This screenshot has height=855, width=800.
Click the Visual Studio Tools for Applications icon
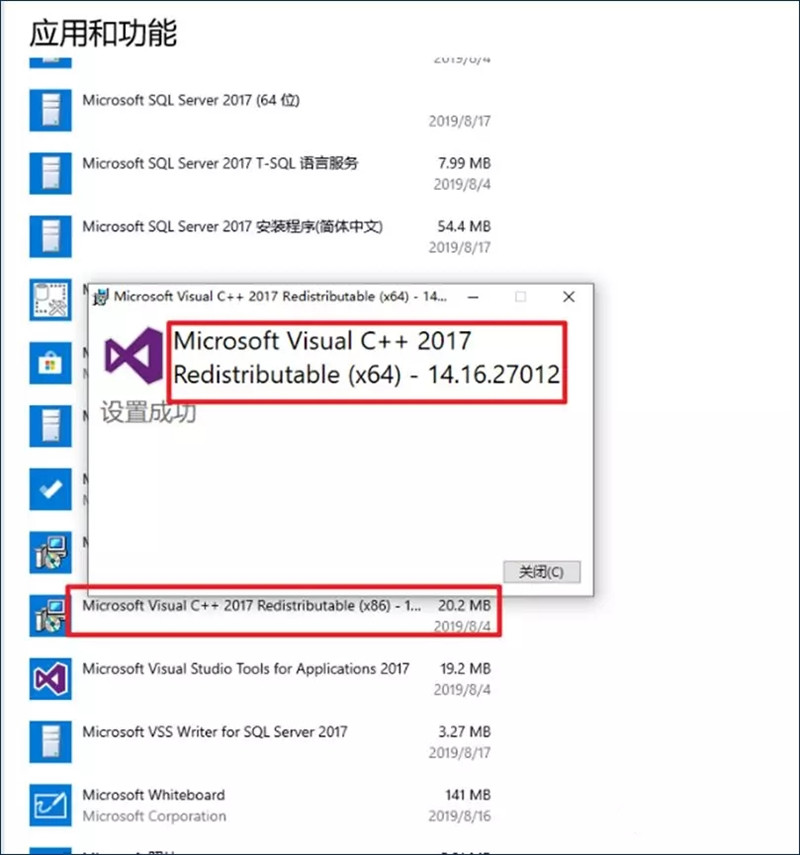coord(50,679)
